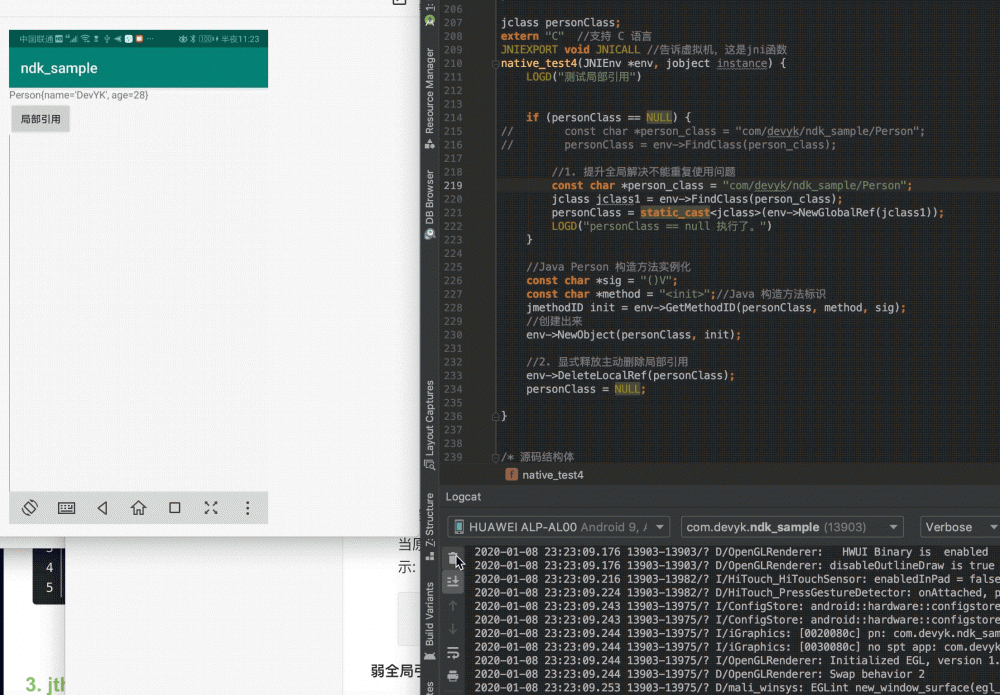
Task: Open HUAWEI ALP-AL00 device dropdown
Action: 559,527
